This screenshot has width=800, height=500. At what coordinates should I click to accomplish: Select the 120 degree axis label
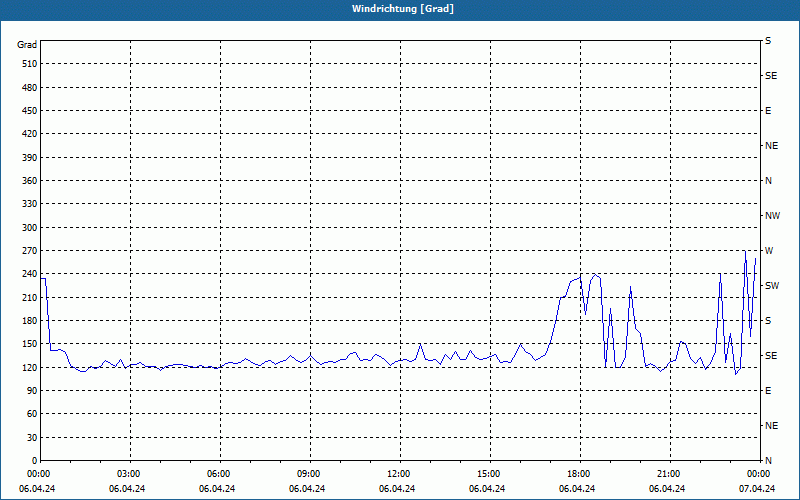click(x=29, y=367)
